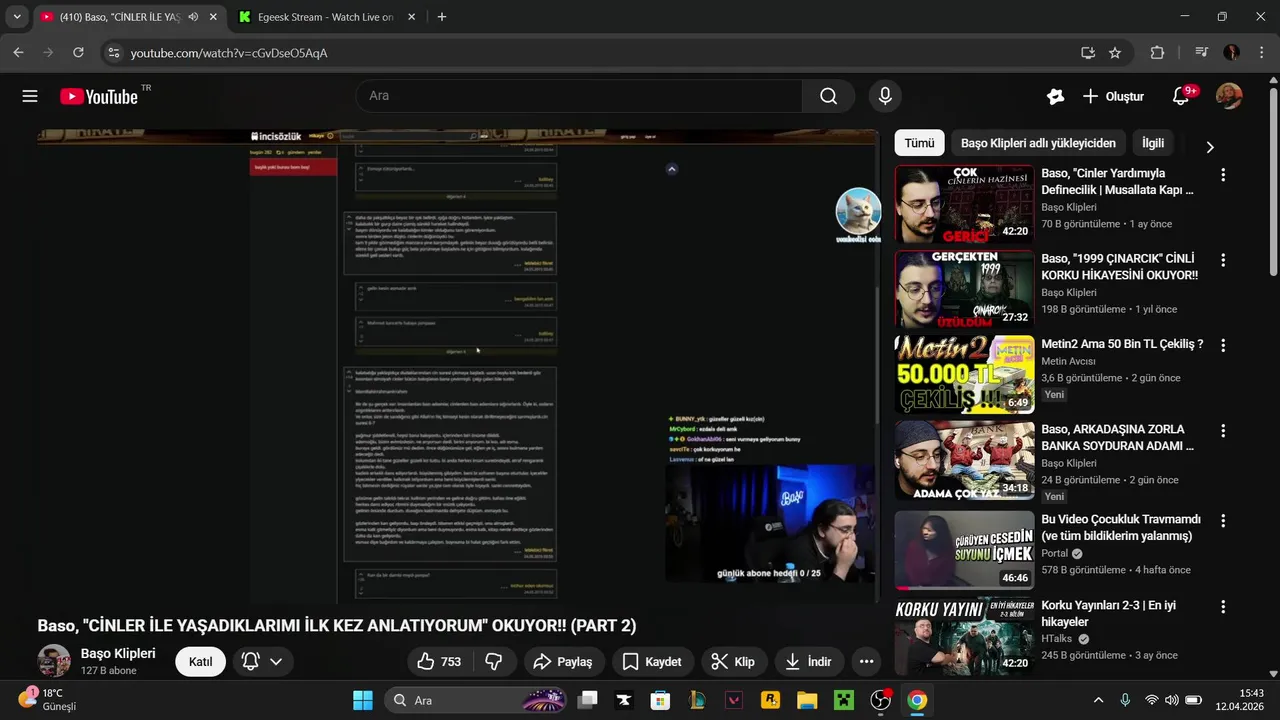Screen dimensions: 1280x720
Task: Mute the playing Baso tab via speaker icon
Action: pos(192,17)
